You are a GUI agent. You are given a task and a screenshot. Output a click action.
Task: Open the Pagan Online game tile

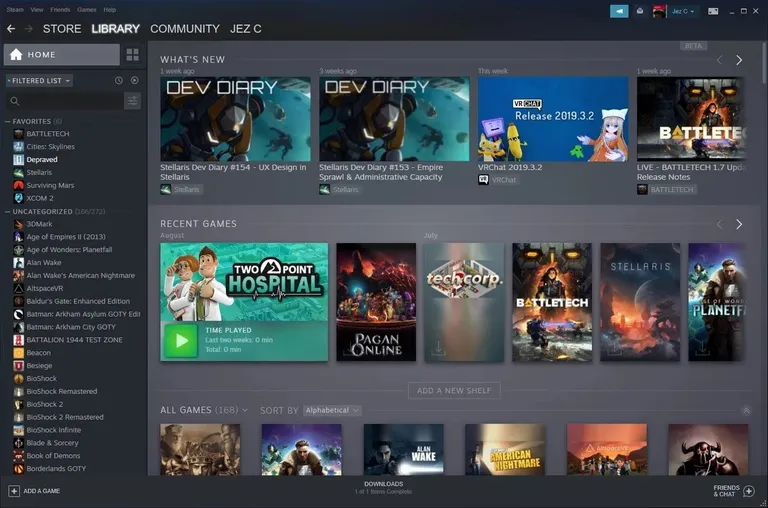pos(376,302)
